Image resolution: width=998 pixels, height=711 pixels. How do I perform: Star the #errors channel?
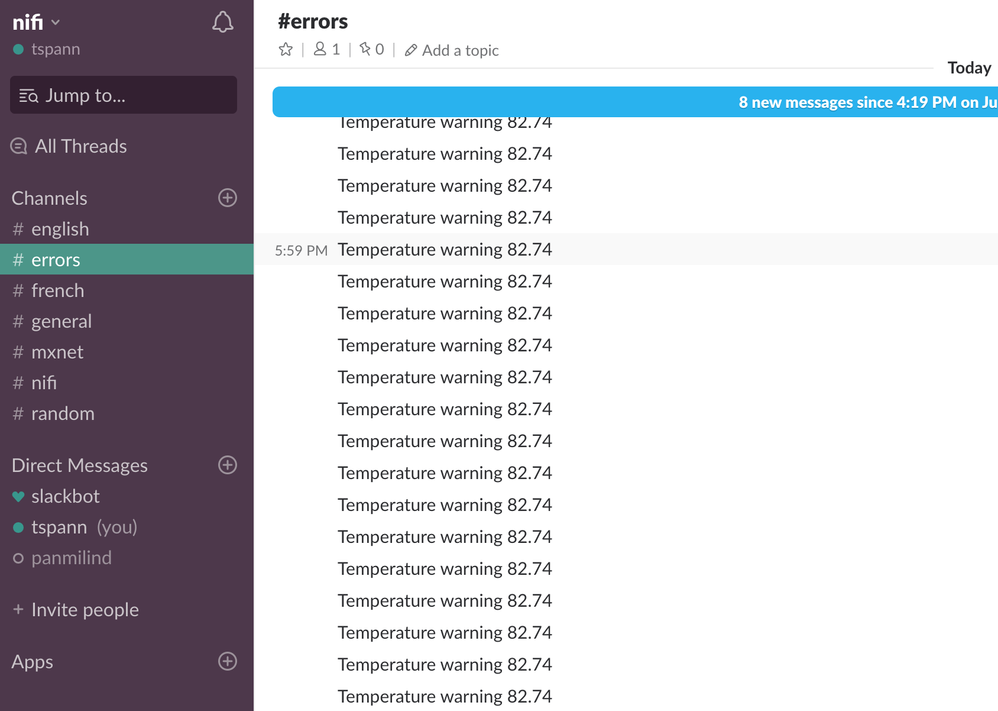point(286,50)
